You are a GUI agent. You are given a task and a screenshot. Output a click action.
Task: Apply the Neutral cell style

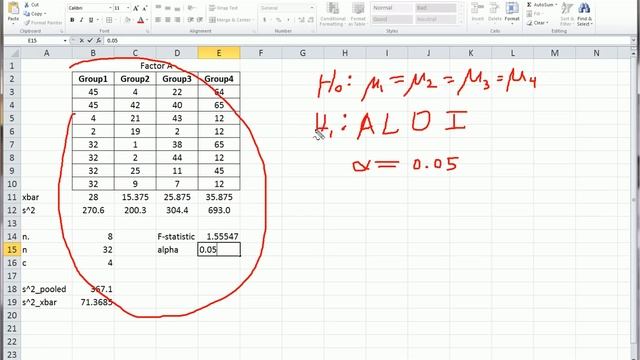click(x=436, y=19)
